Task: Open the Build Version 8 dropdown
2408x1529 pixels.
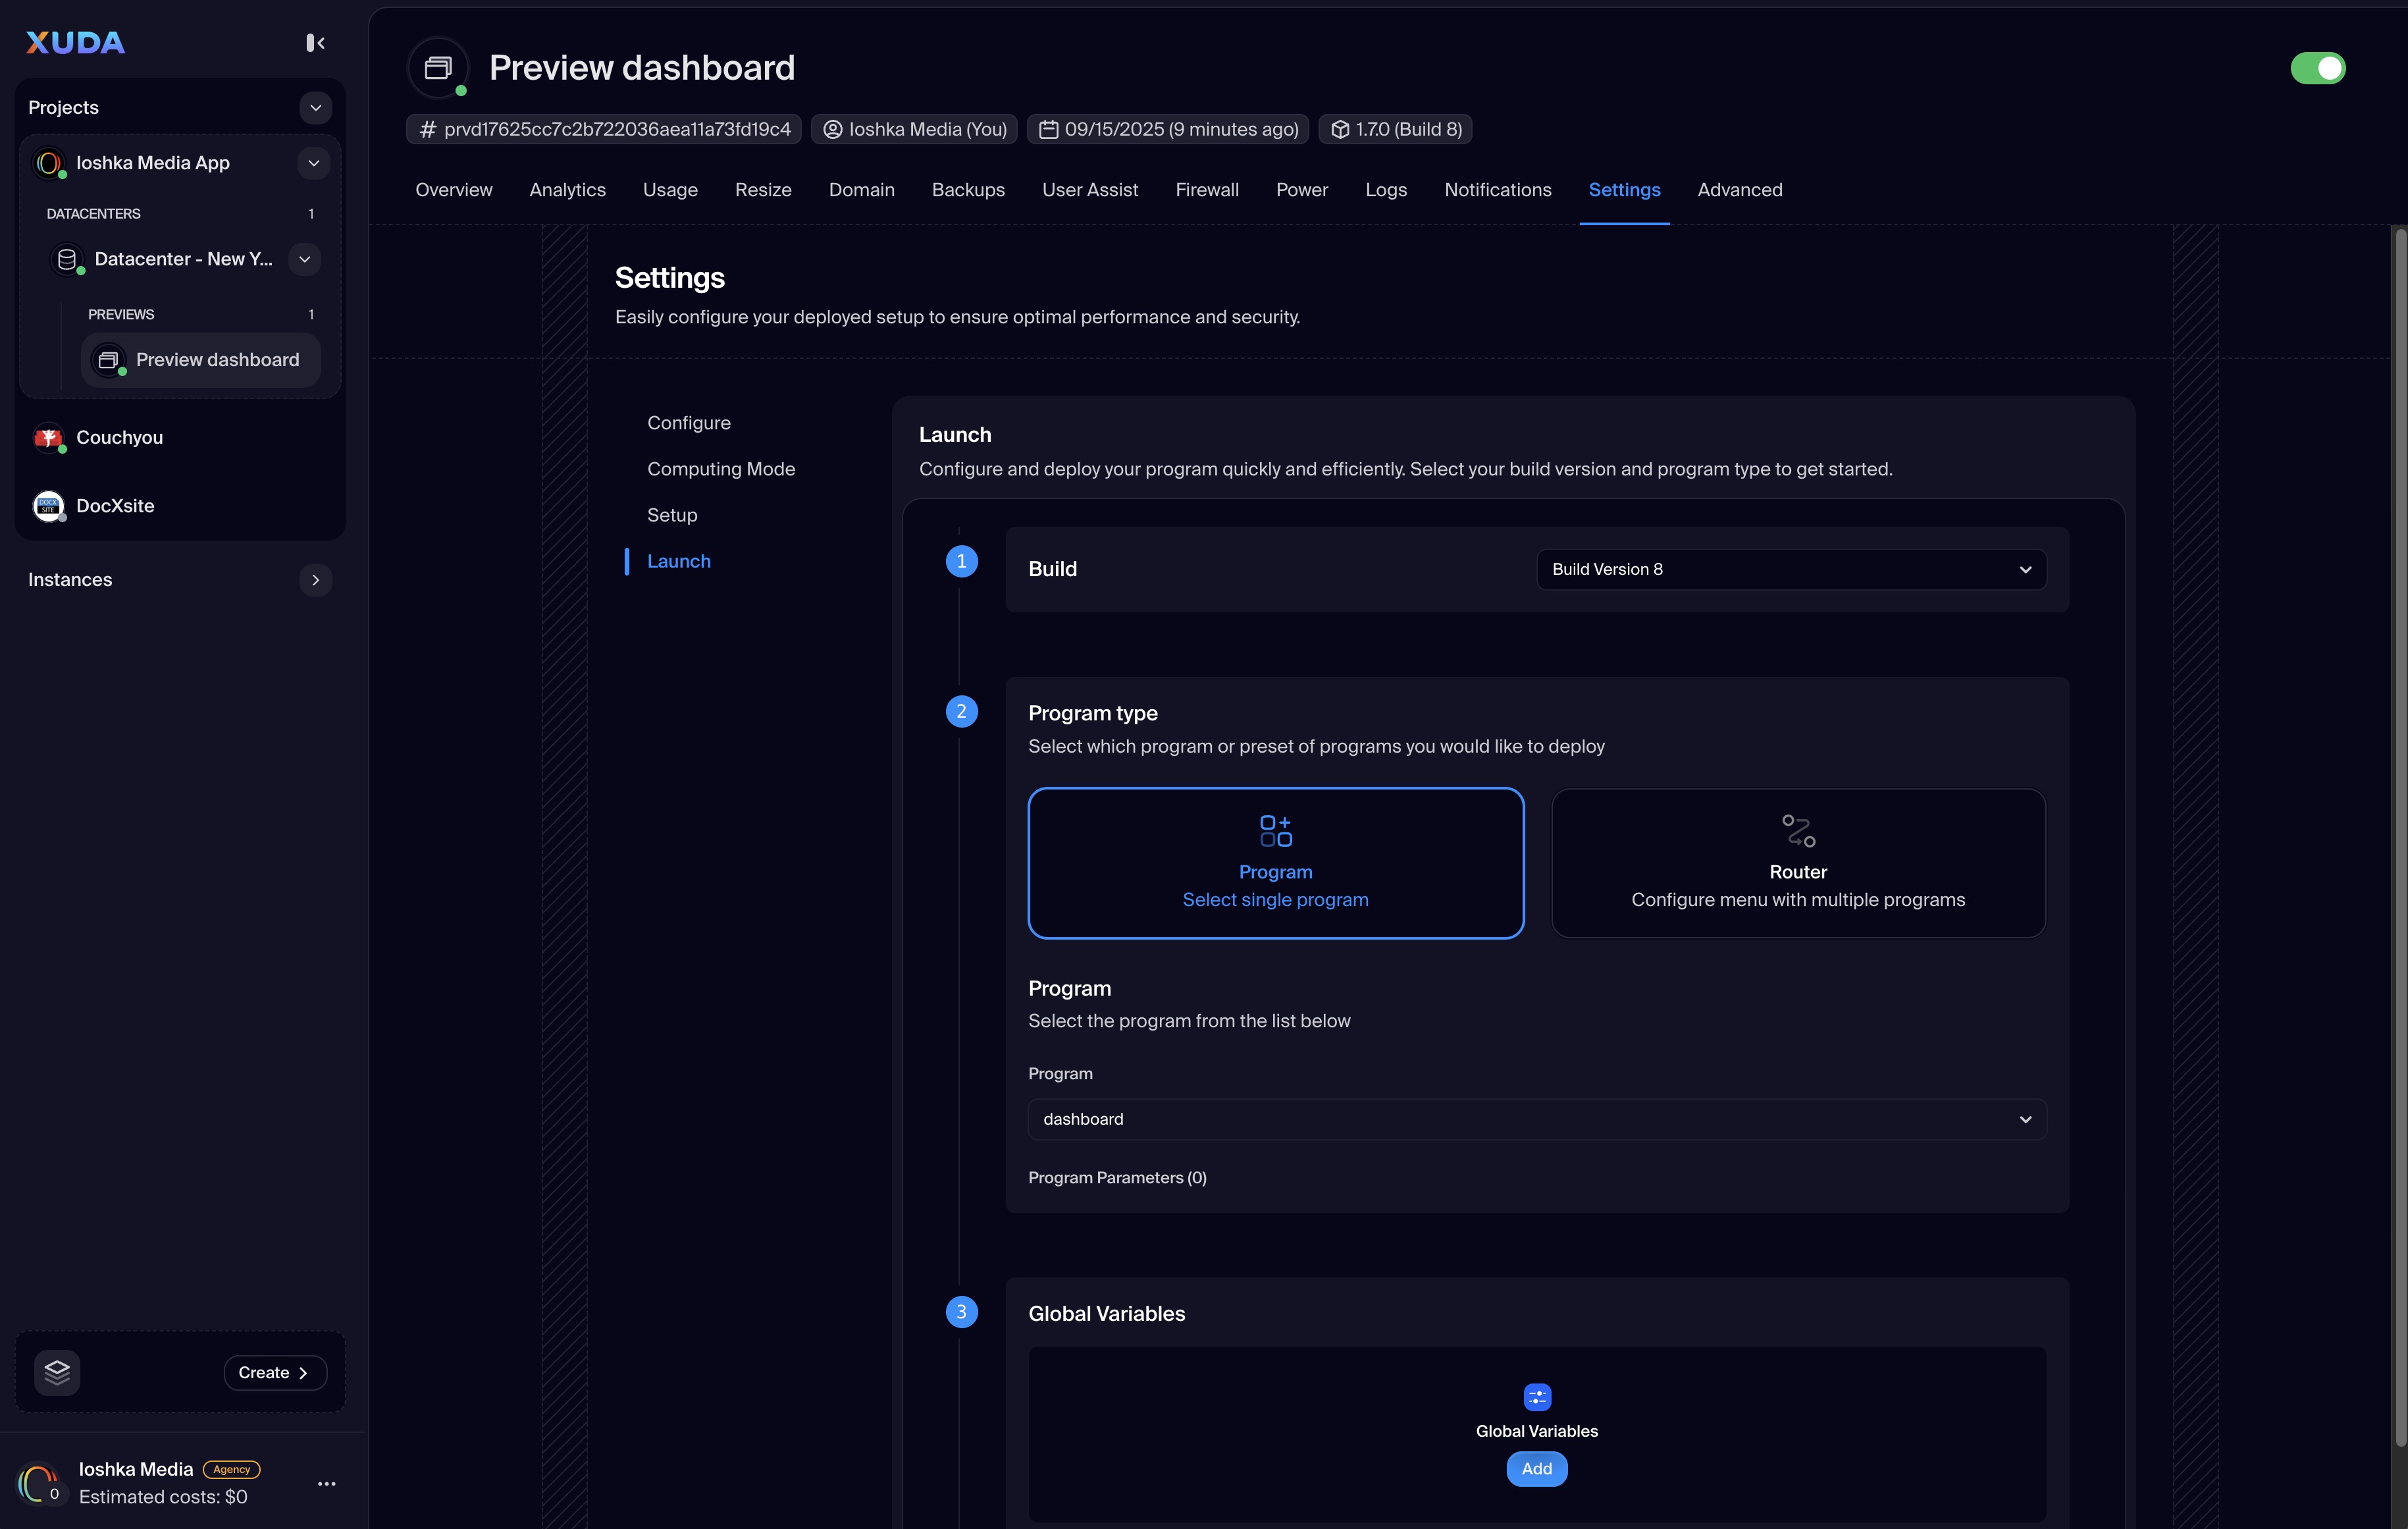Action: click(x=1790, y=569)
